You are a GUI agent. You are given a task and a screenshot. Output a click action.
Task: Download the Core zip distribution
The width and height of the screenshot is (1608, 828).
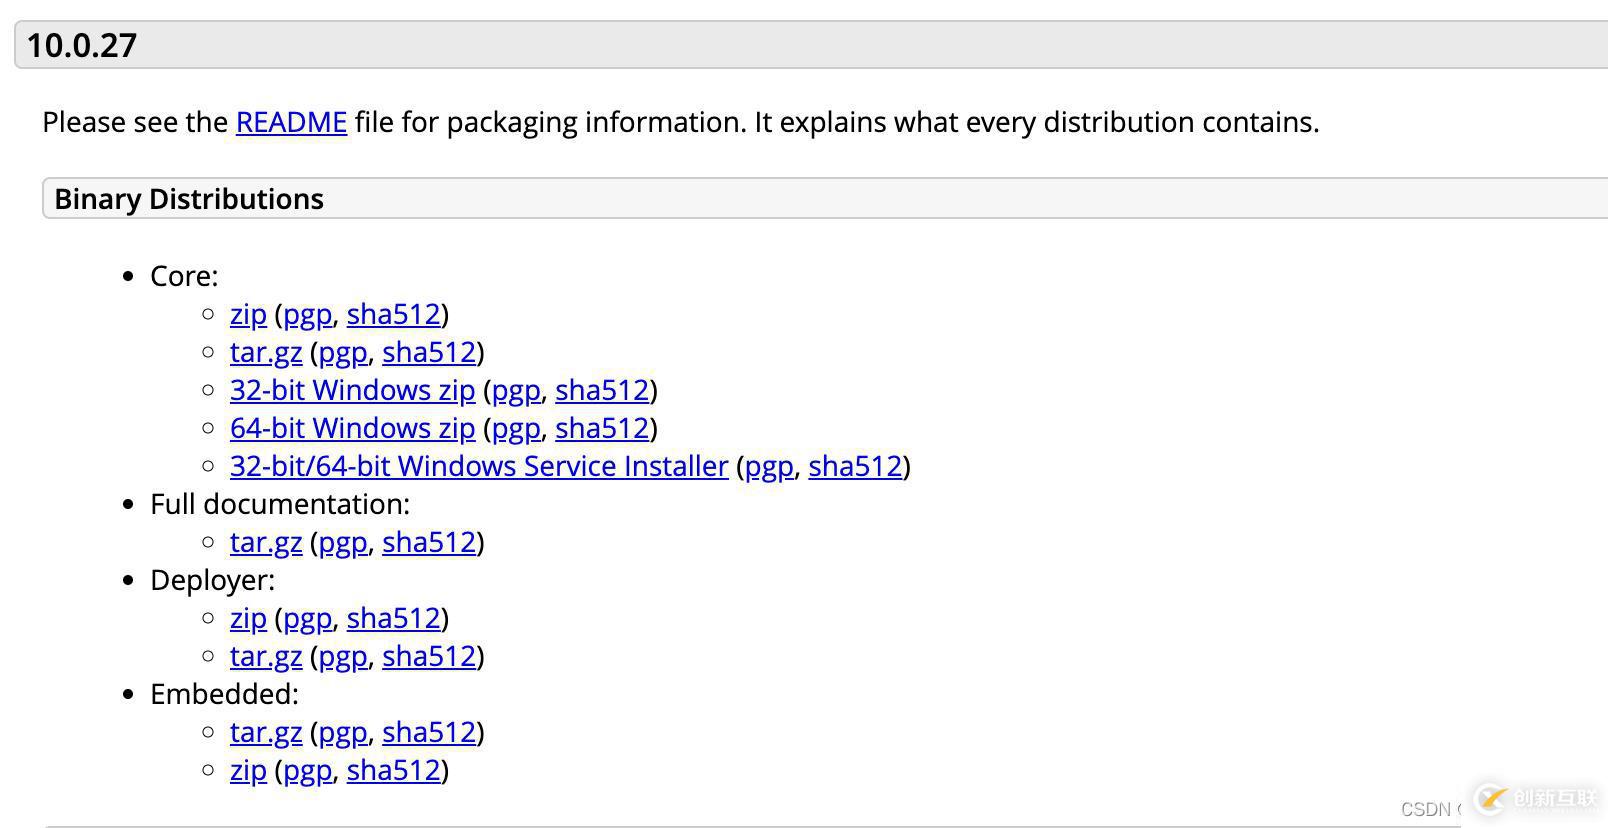pyautogui.click(x=248, y=314)
